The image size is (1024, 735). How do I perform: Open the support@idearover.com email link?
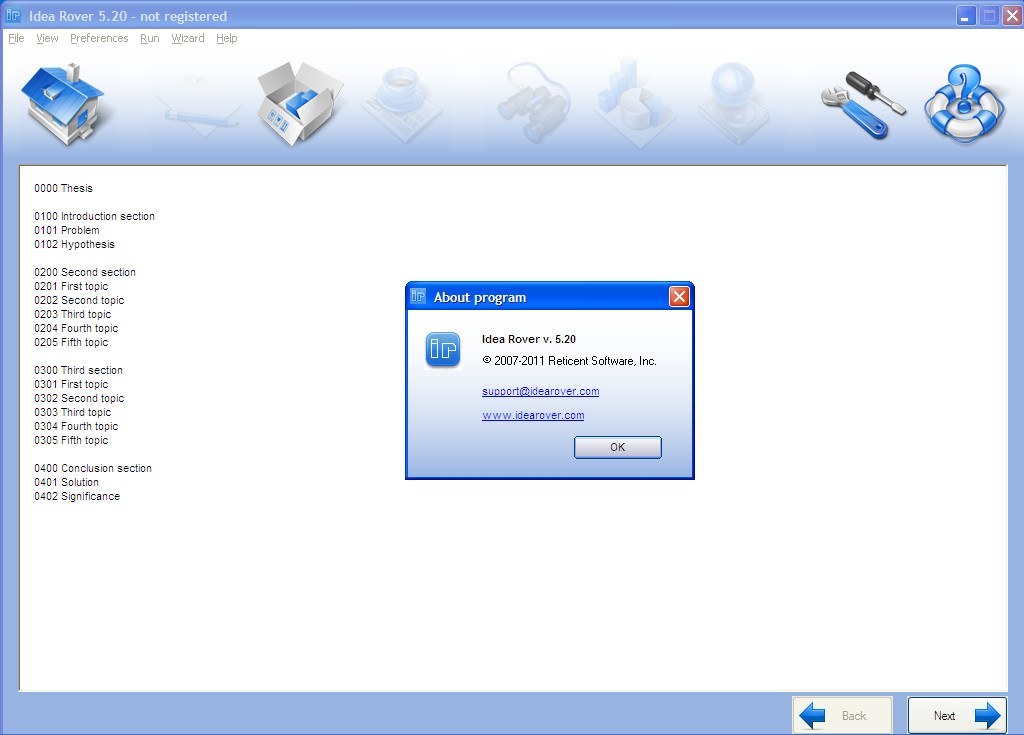coord(541,391)
